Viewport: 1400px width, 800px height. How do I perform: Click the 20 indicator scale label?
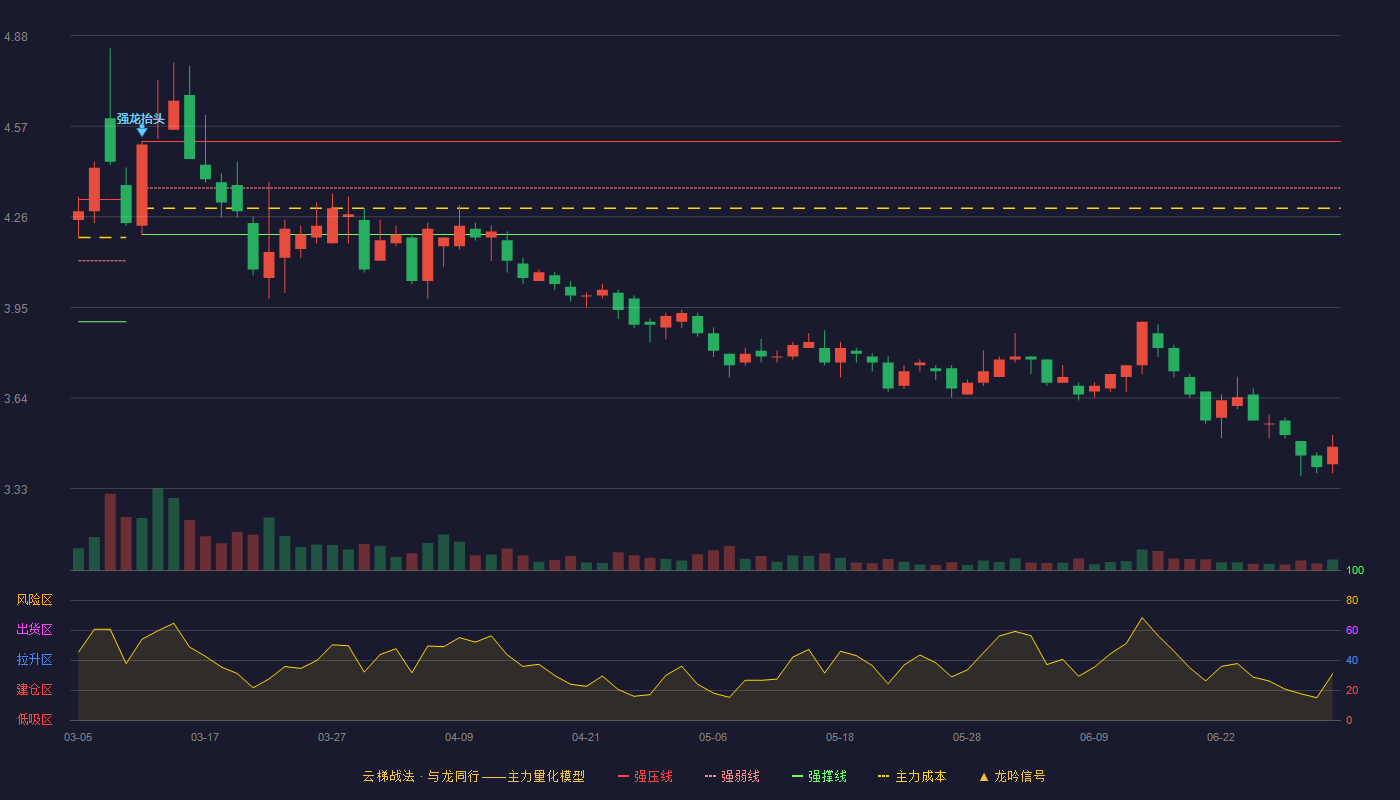tap(1352, 691)
